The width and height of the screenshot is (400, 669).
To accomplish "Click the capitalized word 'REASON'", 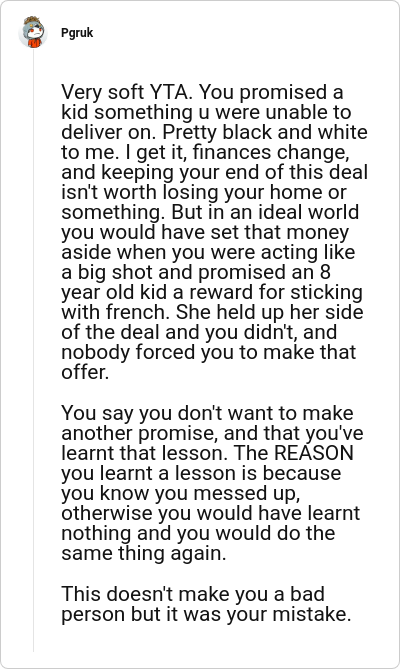I will click(314, 453).
